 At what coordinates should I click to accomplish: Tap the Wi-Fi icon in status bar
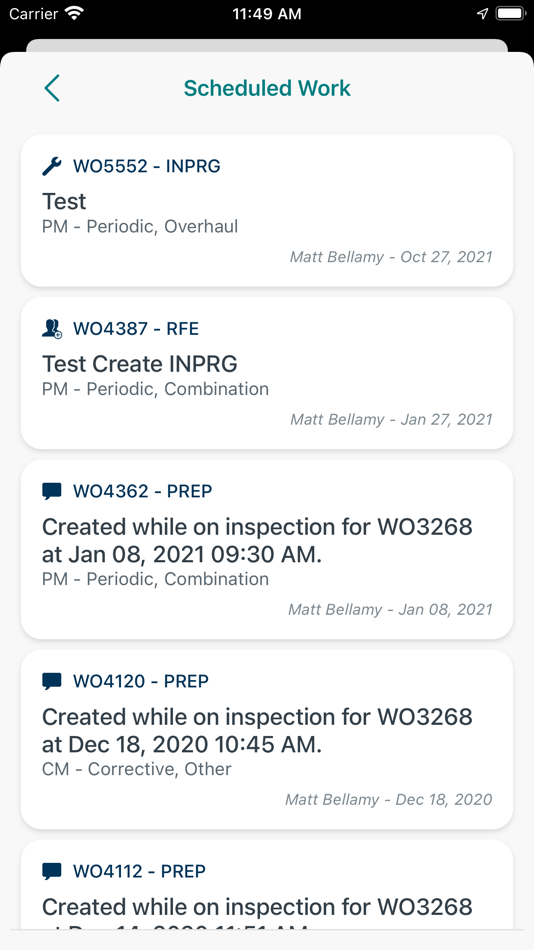pos(76,14)
